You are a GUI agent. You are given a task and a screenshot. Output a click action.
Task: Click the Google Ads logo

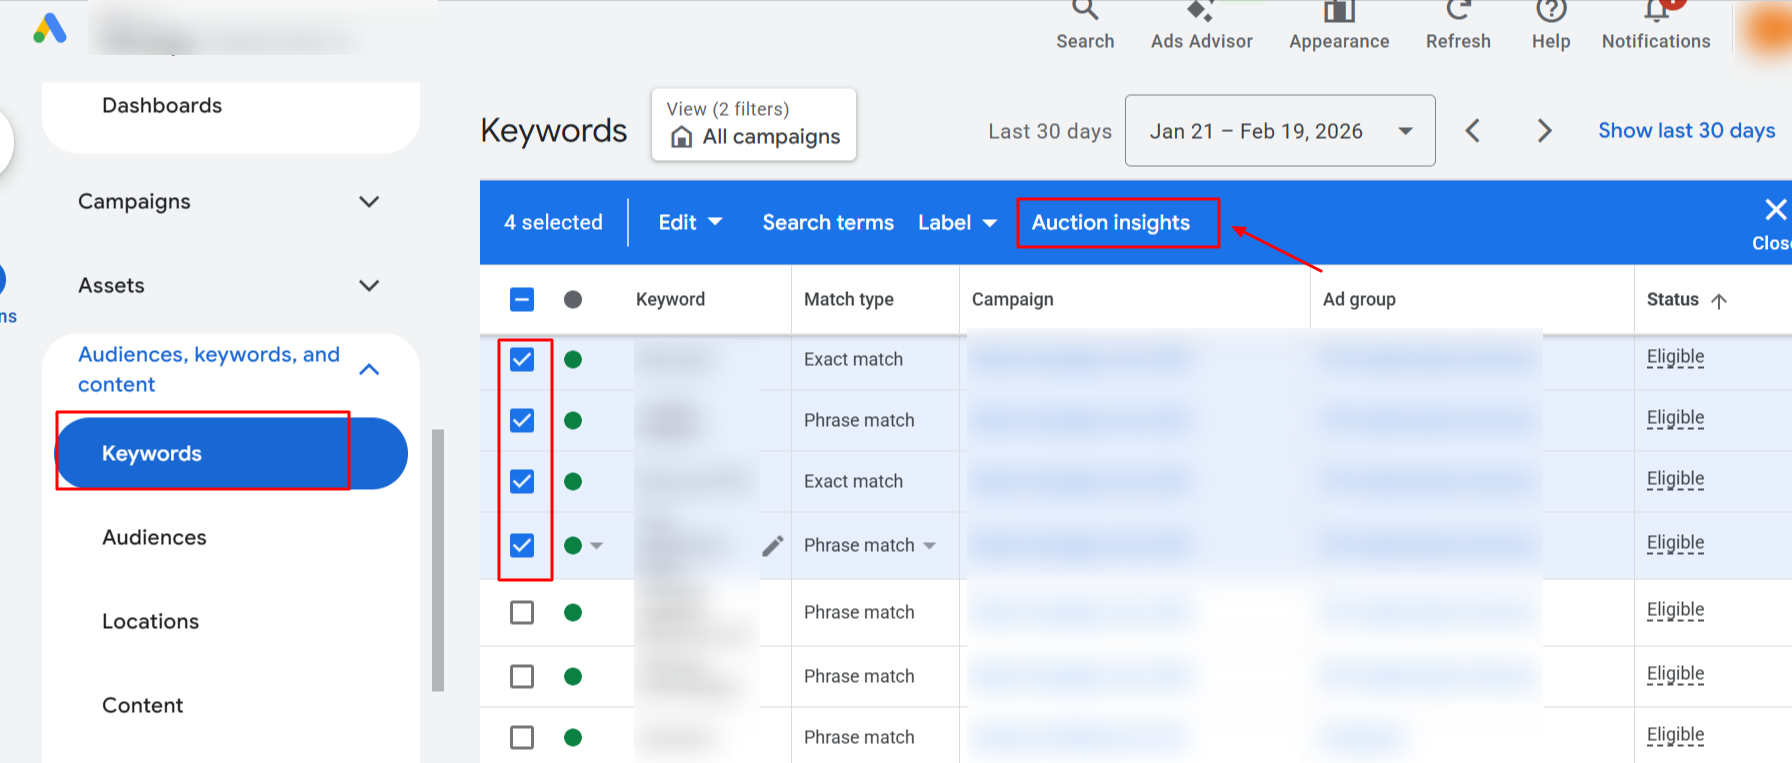tap(50, 28)
